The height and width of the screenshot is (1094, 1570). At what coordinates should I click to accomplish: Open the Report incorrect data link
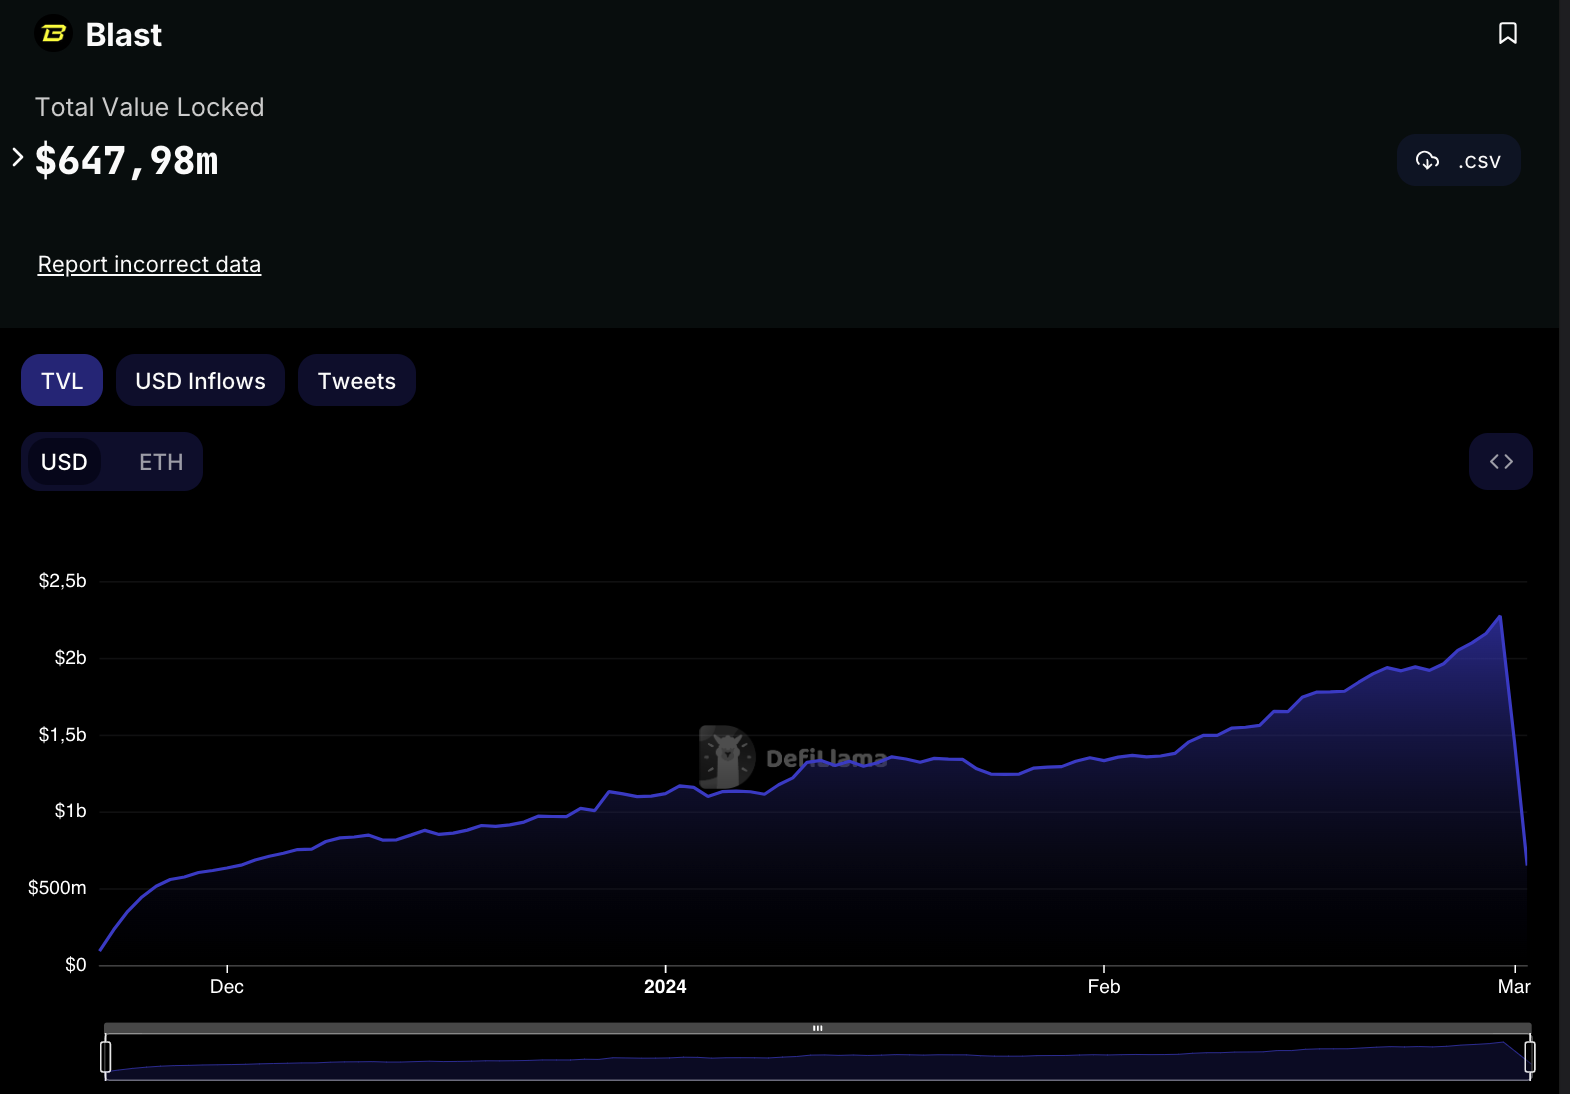[x=149, y=264]
